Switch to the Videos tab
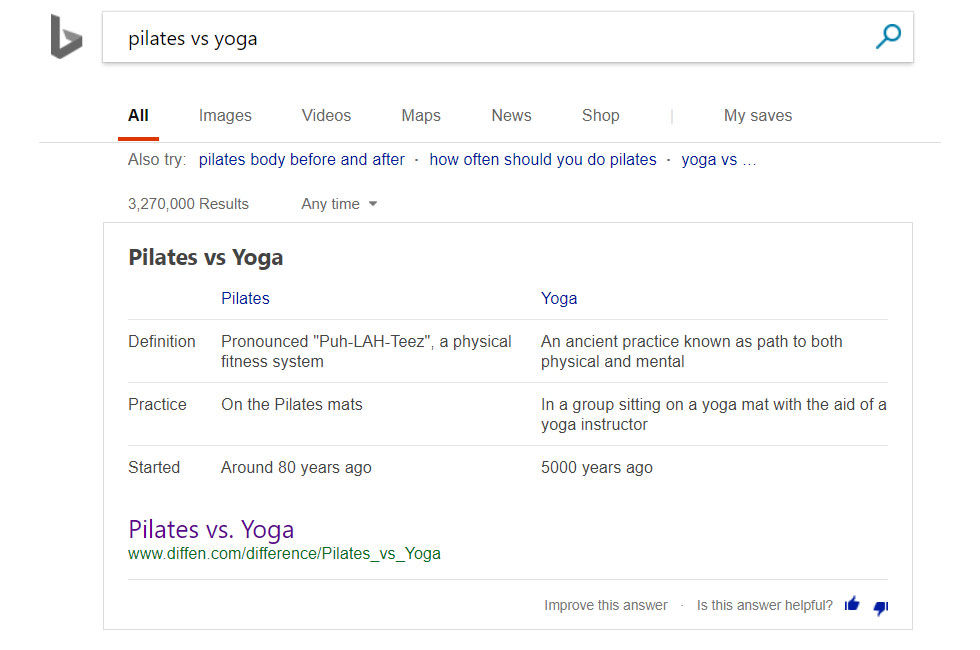This screenshot has height=650, width=980. pyautogui.click(x=326, y=116)
